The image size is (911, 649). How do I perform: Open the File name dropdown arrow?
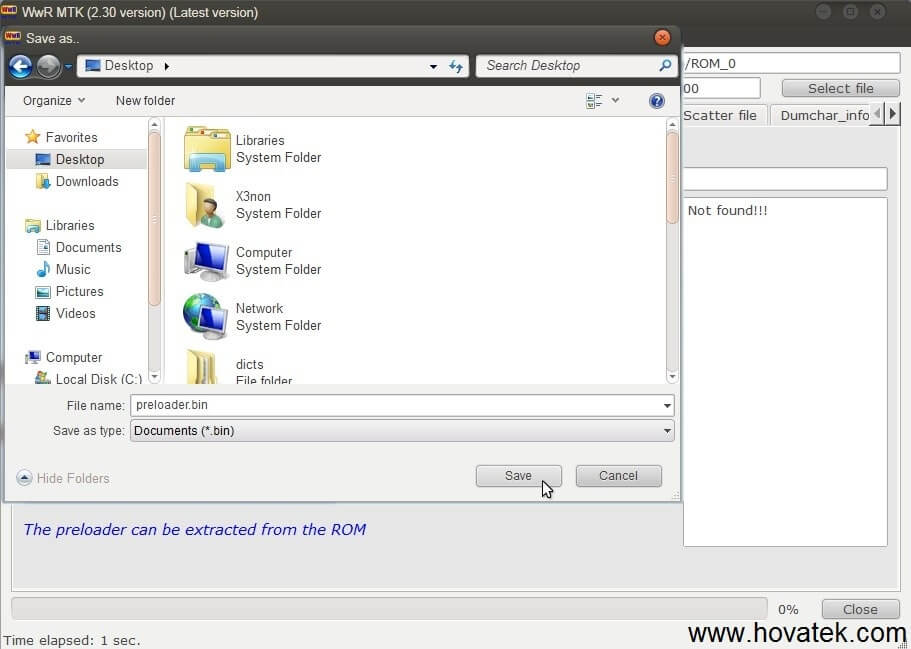(x=667, y=405)
